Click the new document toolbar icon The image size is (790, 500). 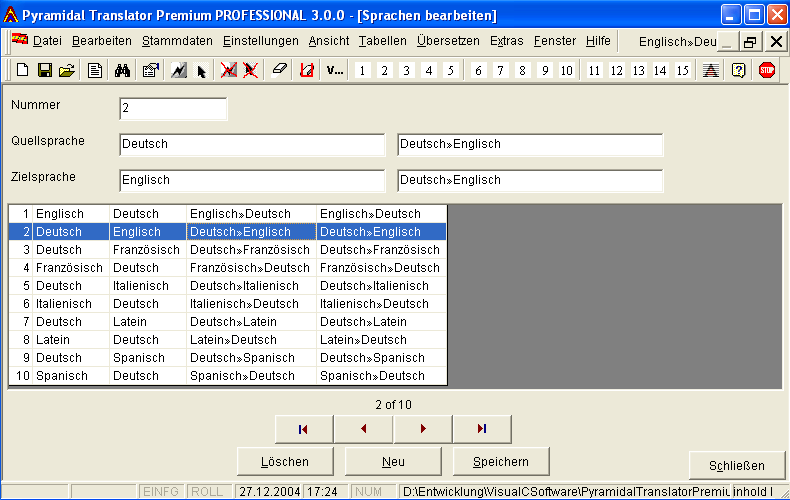tap(22, 71)
